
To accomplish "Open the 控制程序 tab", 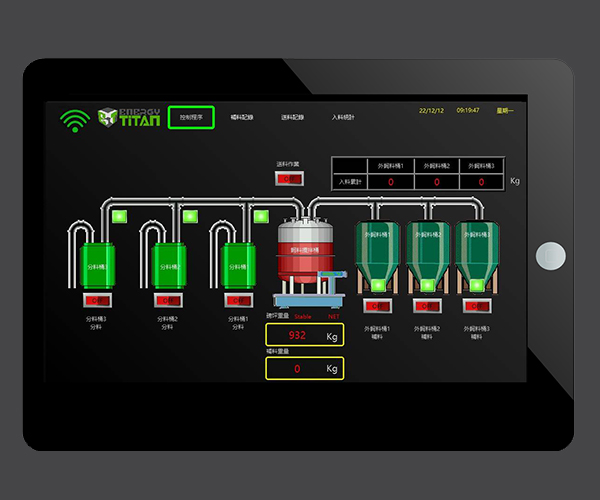I will click(191, 117).
